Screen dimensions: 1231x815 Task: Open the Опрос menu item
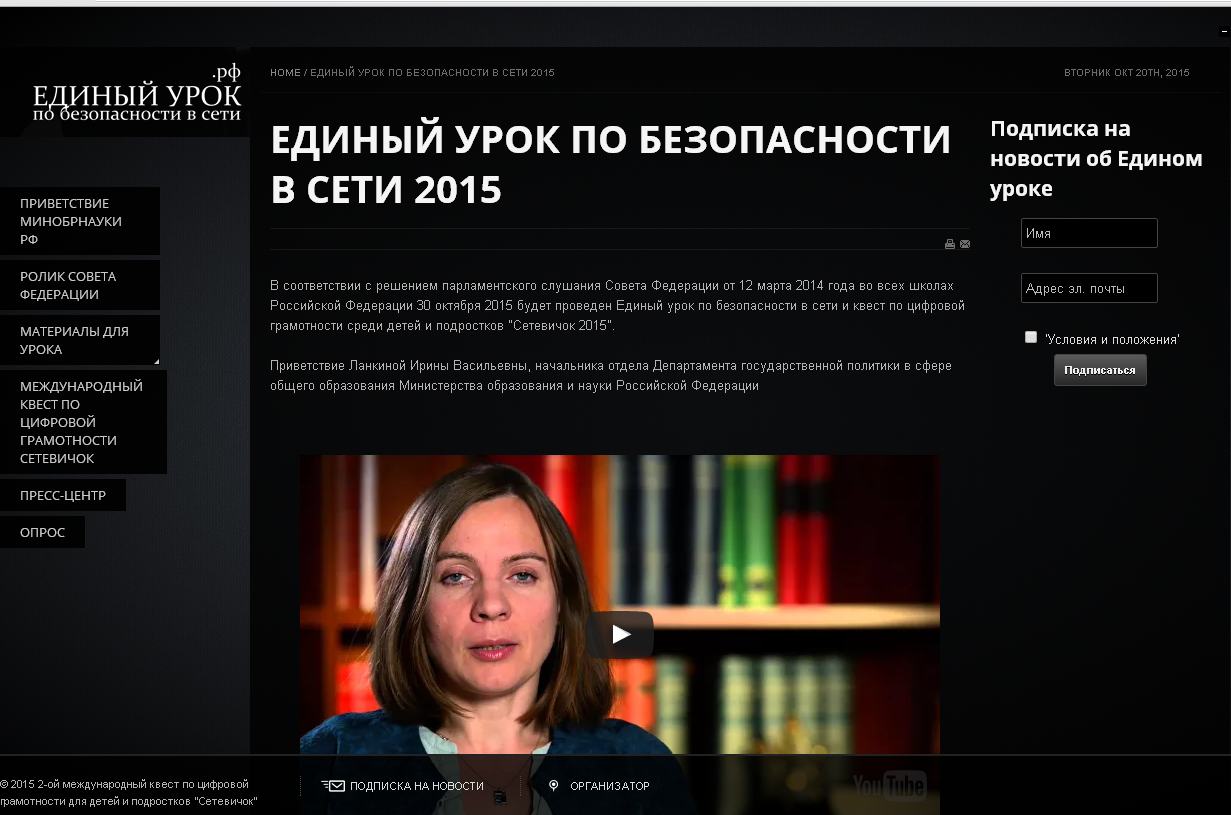click(42, 532)
